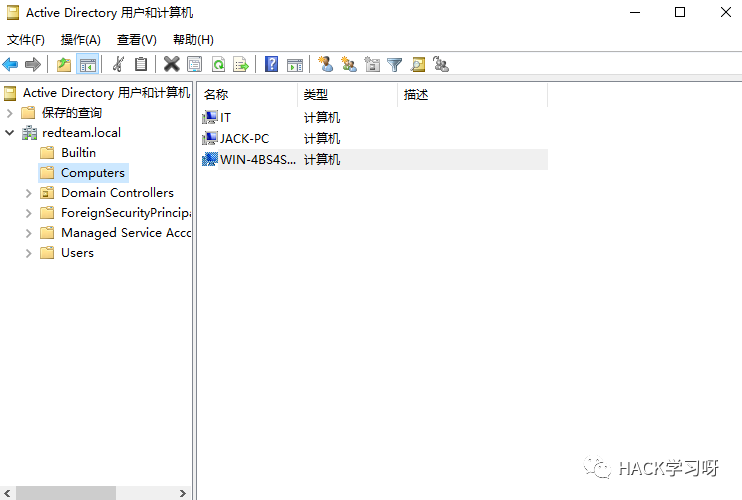Minimize the Active Directory window
Viewport: 742px width, 500px height.
[635, 12]
